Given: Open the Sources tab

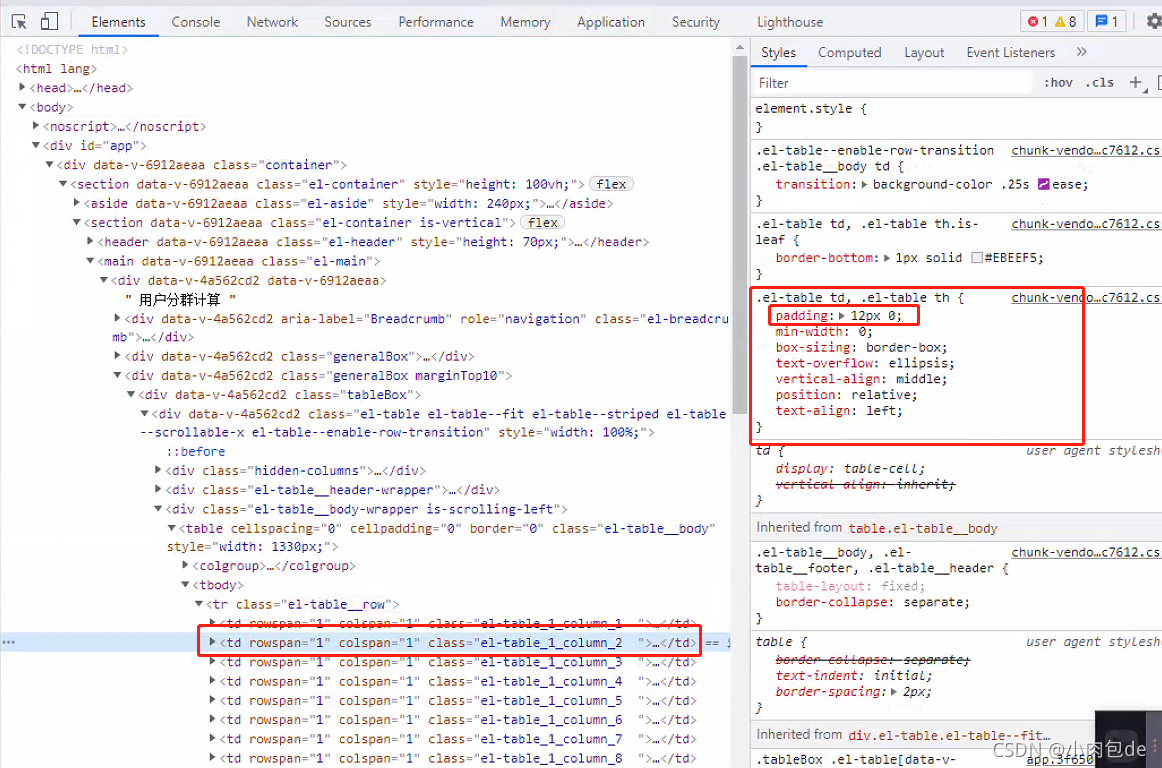Looking at the screenshot, I should (348, 21).
